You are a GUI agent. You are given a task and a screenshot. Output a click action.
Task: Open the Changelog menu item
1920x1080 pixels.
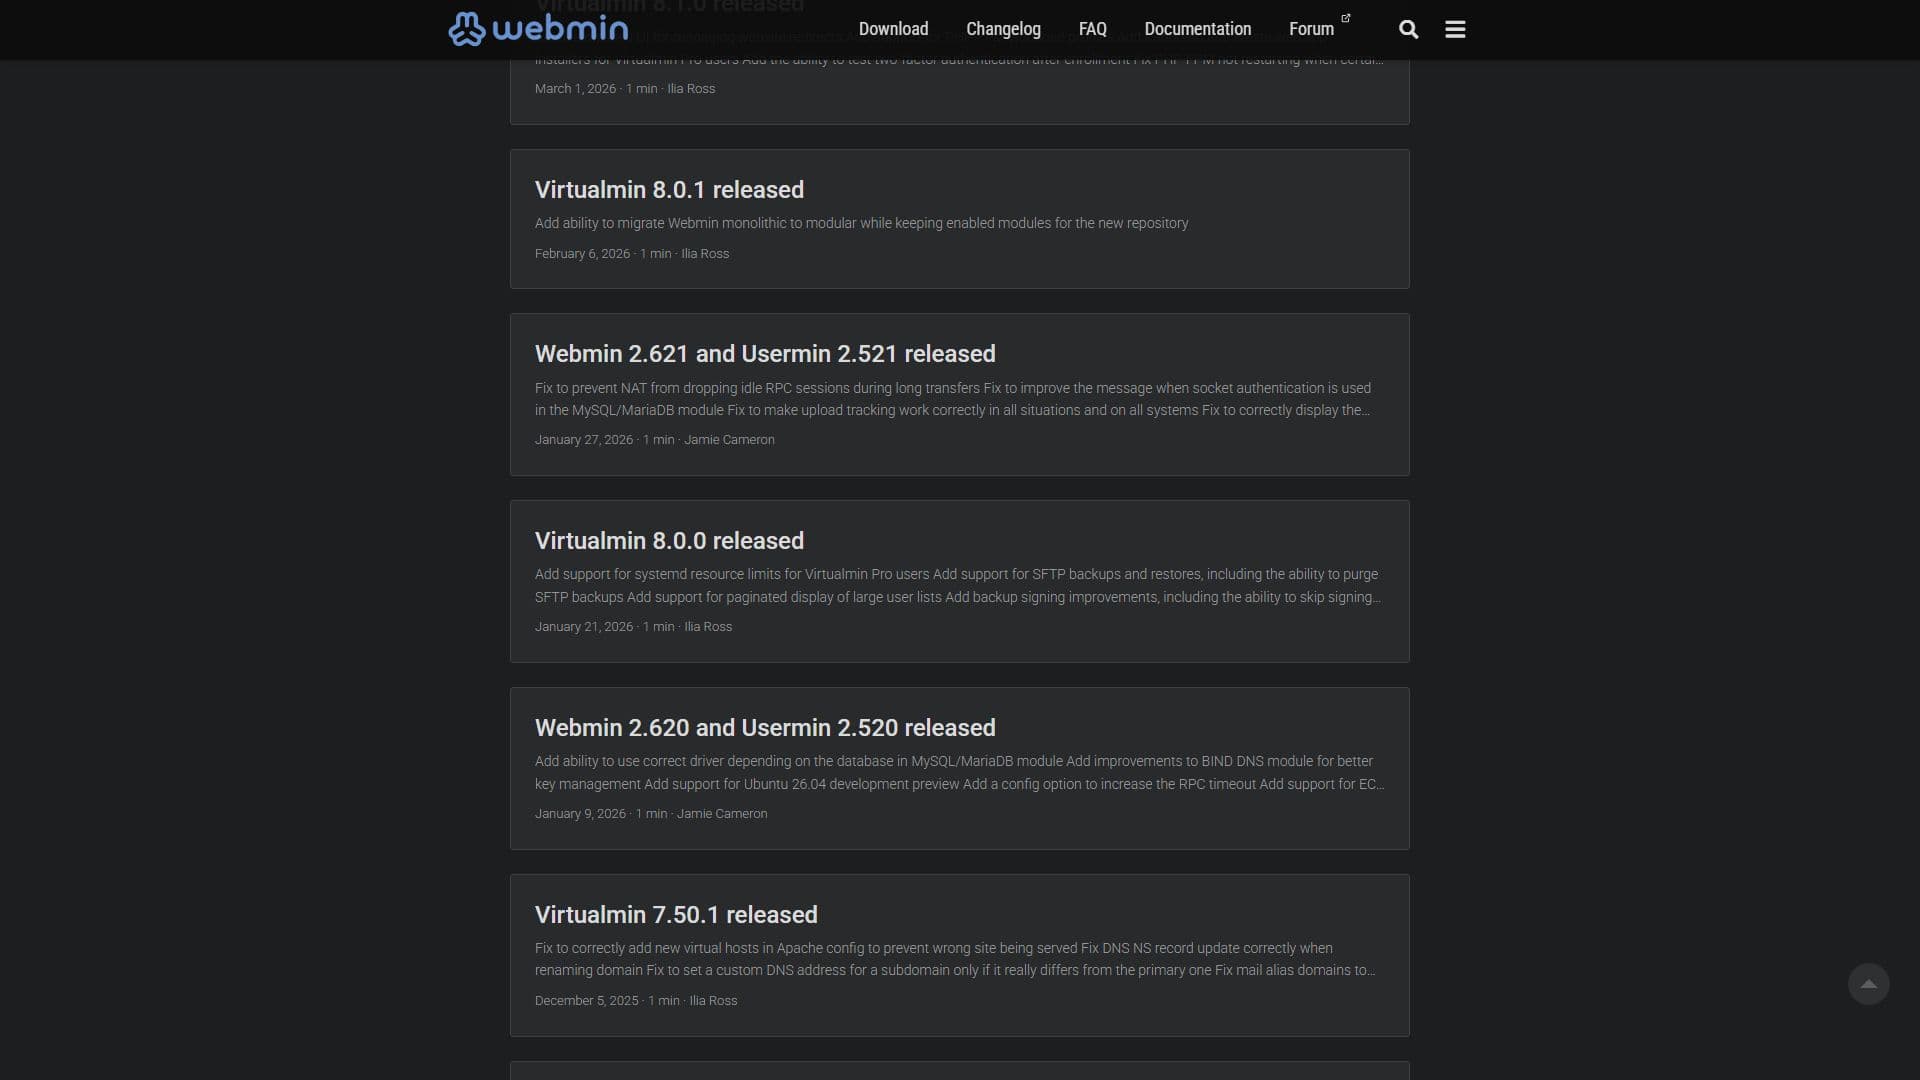tap(1003, 29)
